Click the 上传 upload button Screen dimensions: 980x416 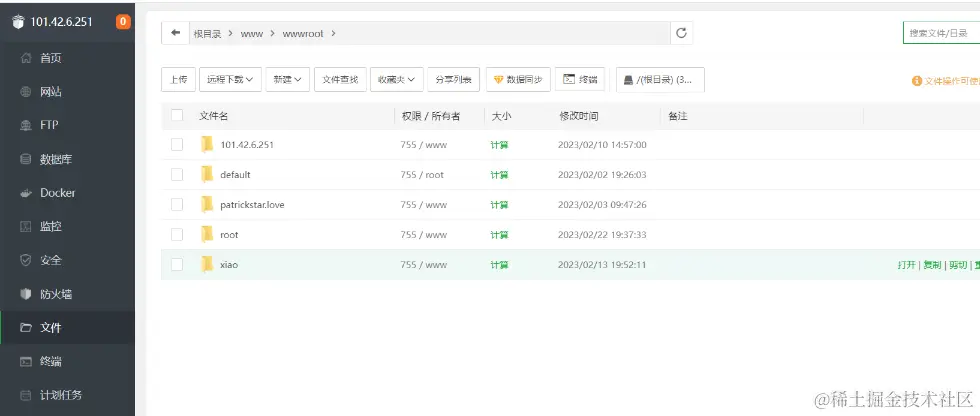coord(178,79)
